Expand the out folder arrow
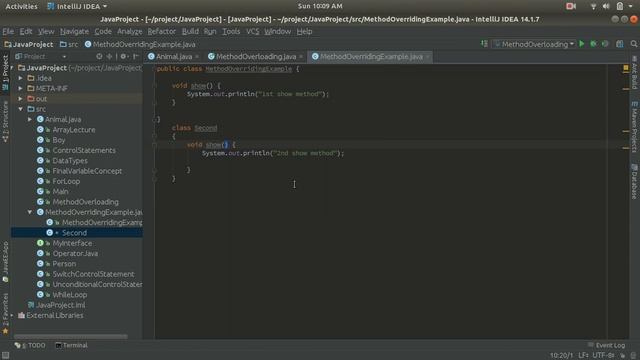The height and width of the screenshot is (360, 640). tap(20, 99)
